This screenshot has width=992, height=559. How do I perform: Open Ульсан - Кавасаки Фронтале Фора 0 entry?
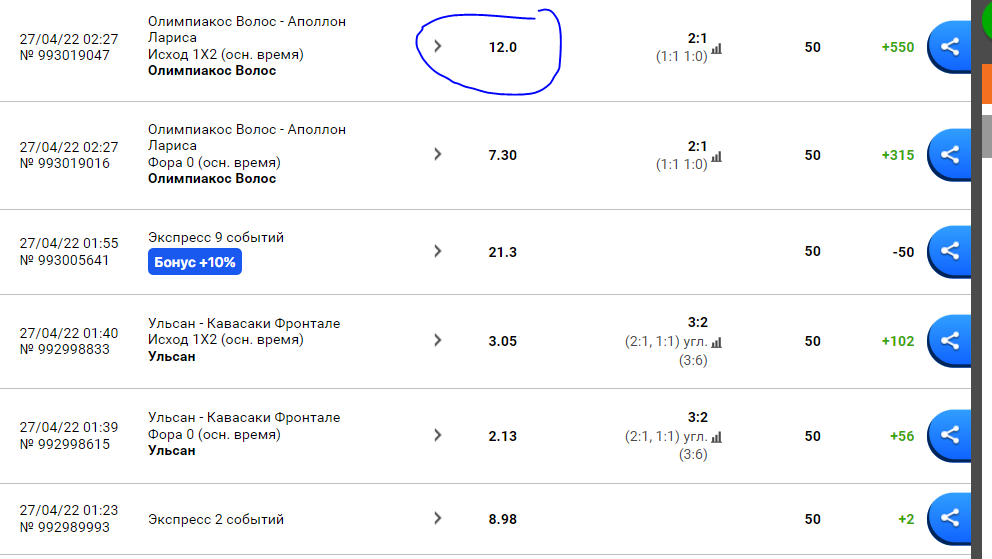tap(244, 434)
